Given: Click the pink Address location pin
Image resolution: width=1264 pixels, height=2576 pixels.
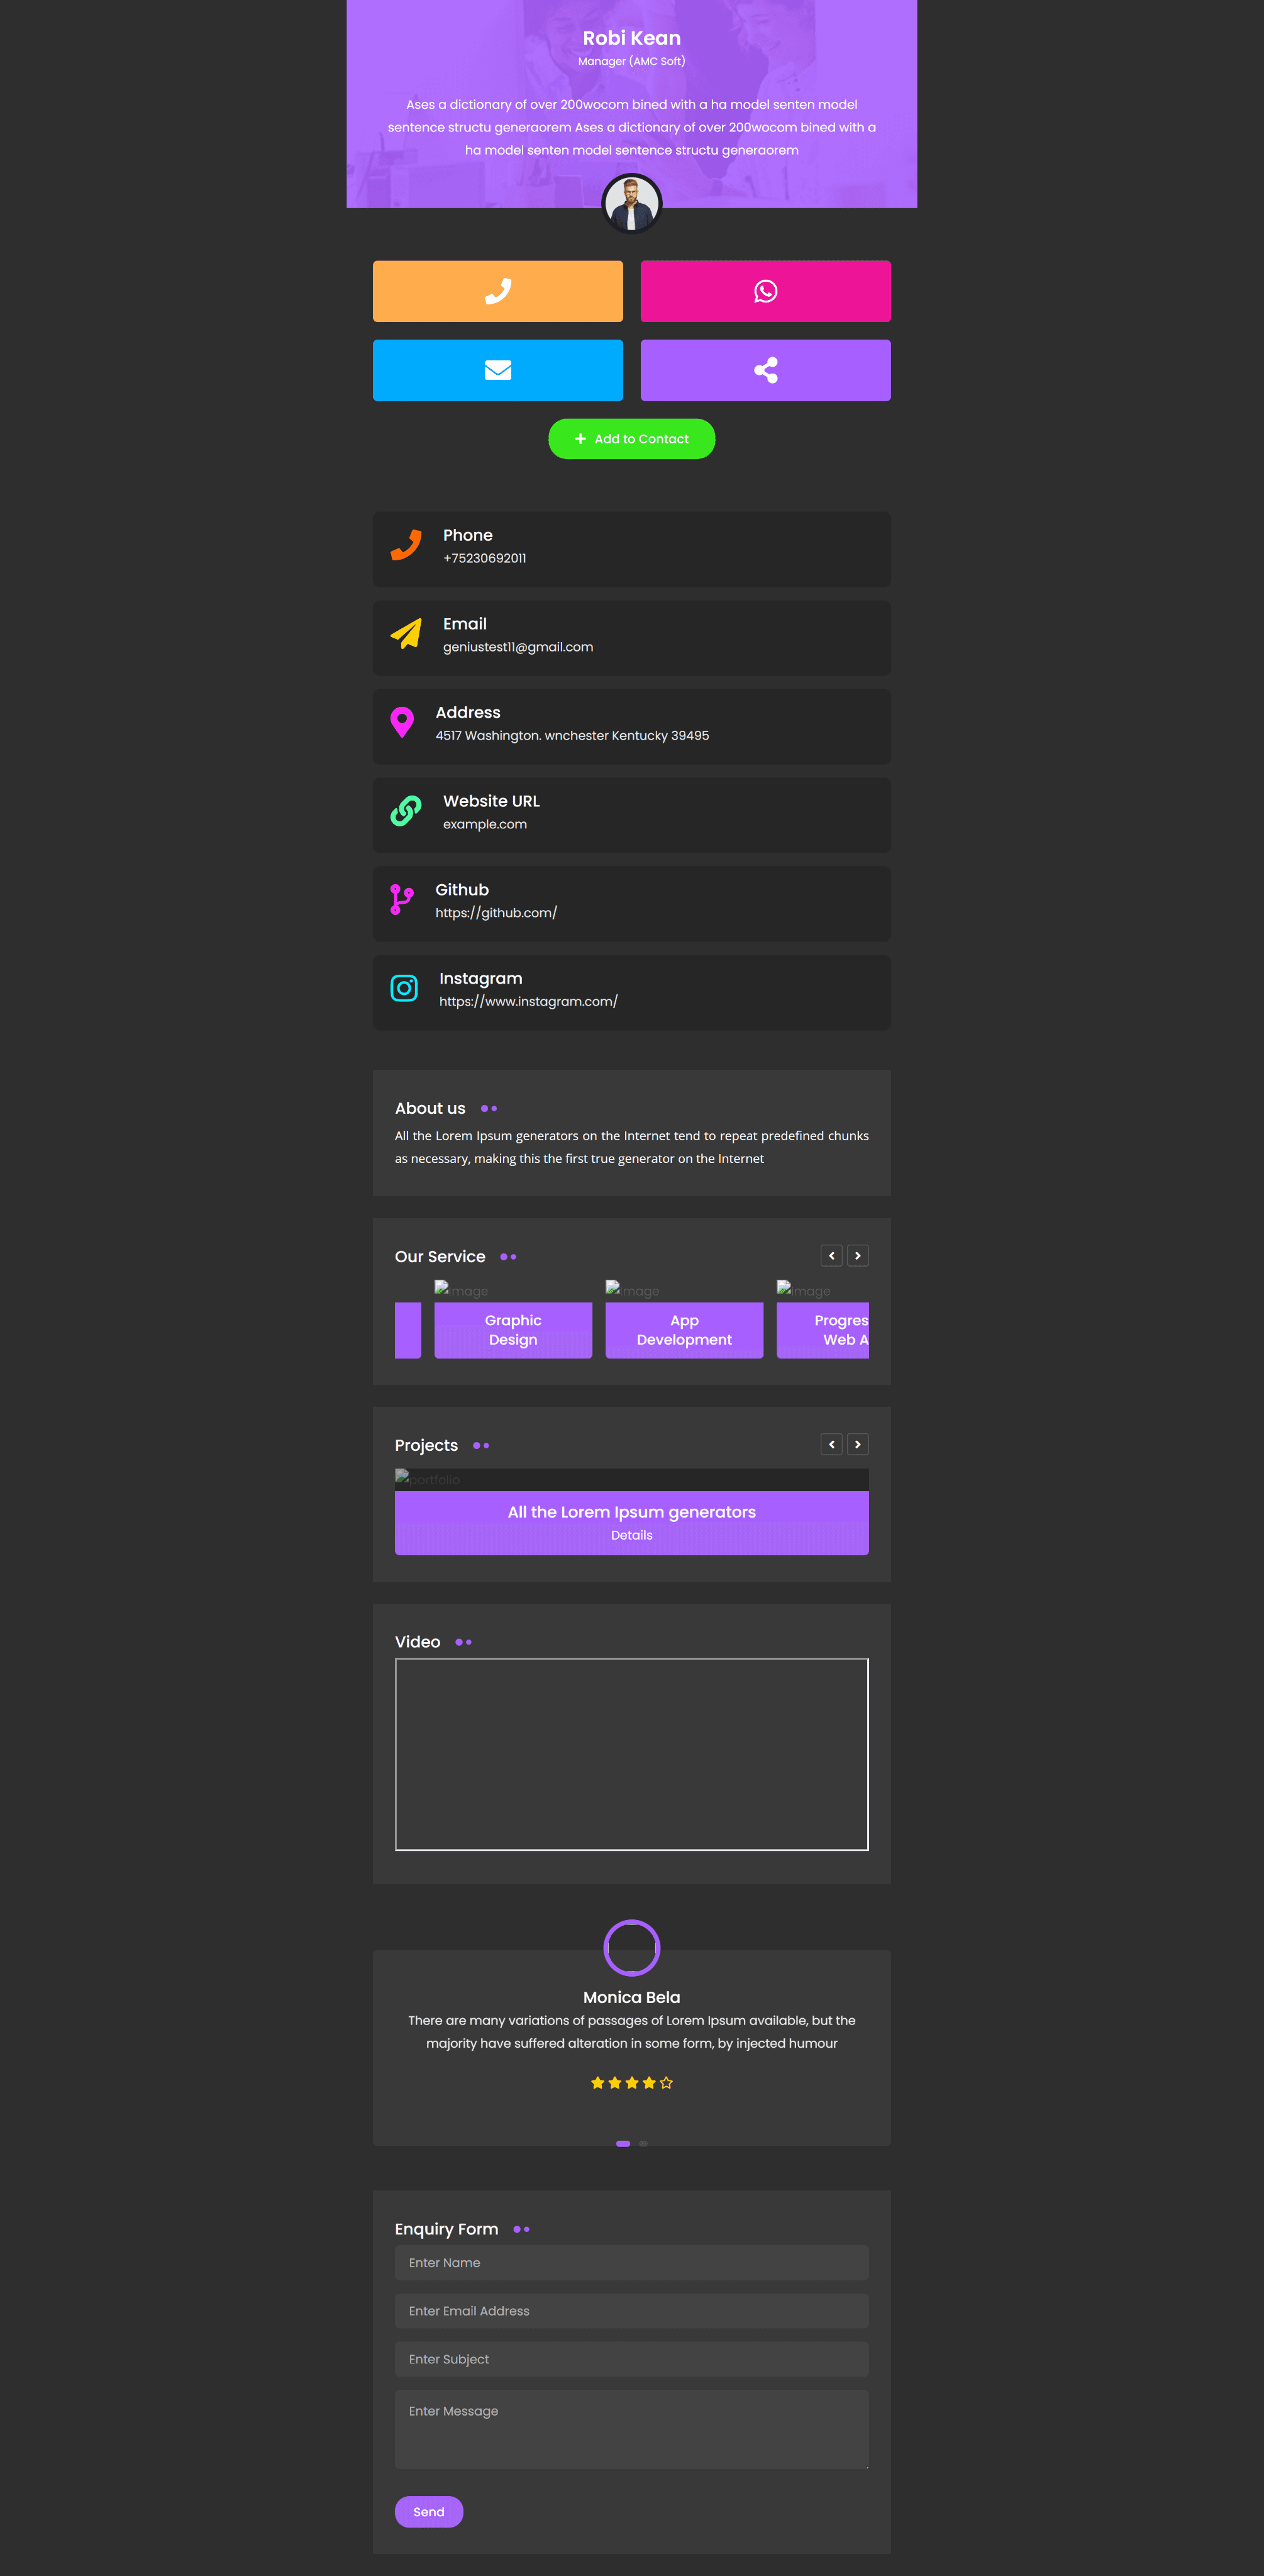Looking at the screenshot, I should [402, 721].
